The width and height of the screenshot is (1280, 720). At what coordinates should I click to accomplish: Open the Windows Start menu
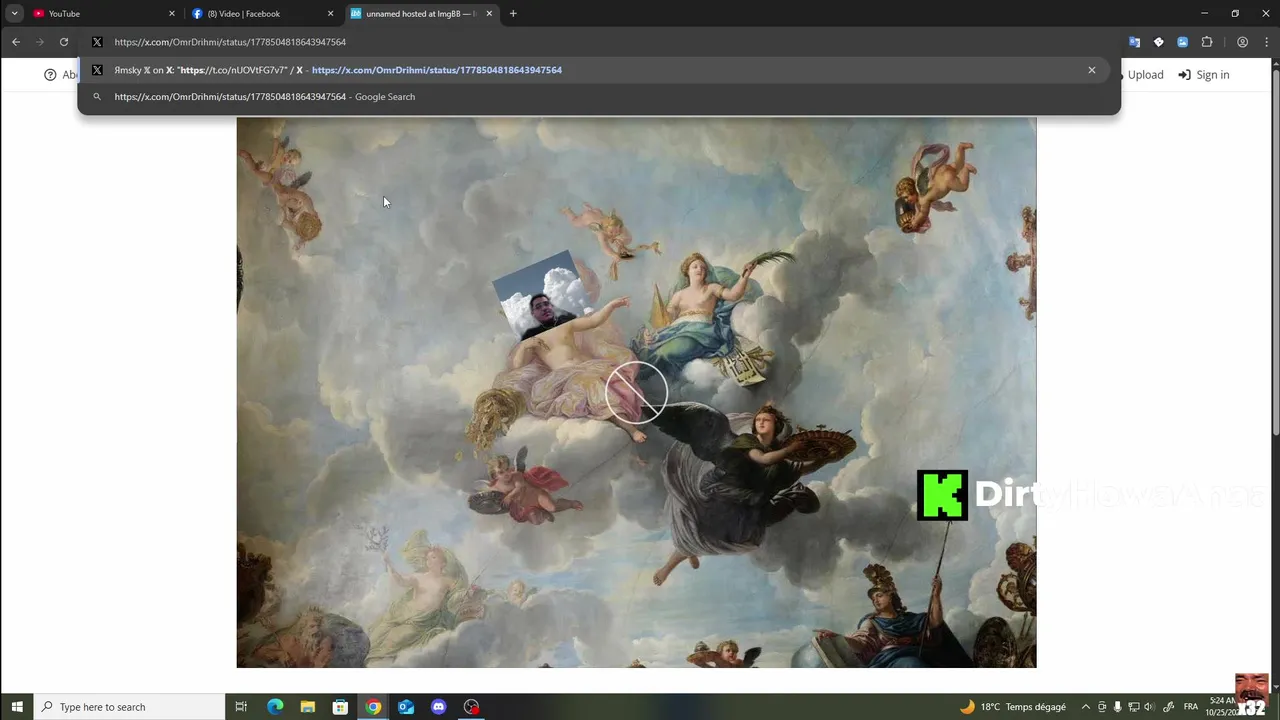tap(17, 707)
